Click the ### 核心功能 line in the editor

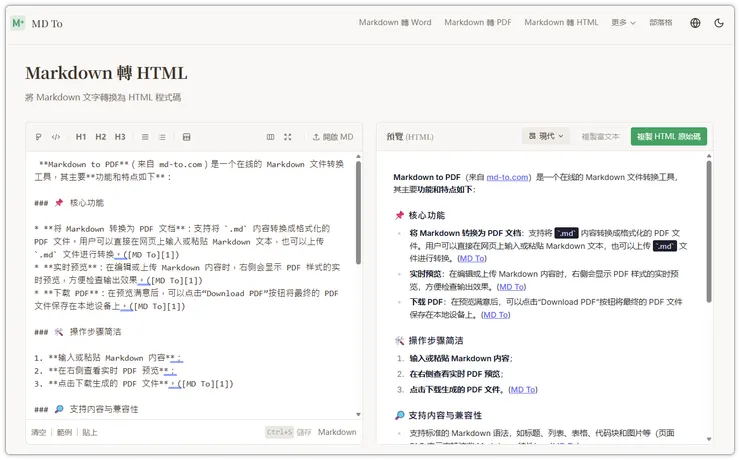(x=69, y=203)
